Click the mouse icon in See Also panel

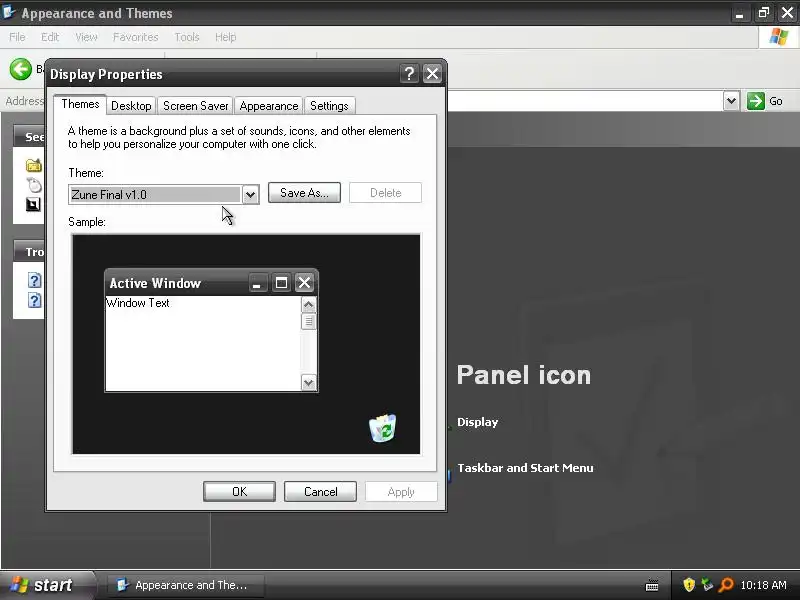[x=34, y=185]
